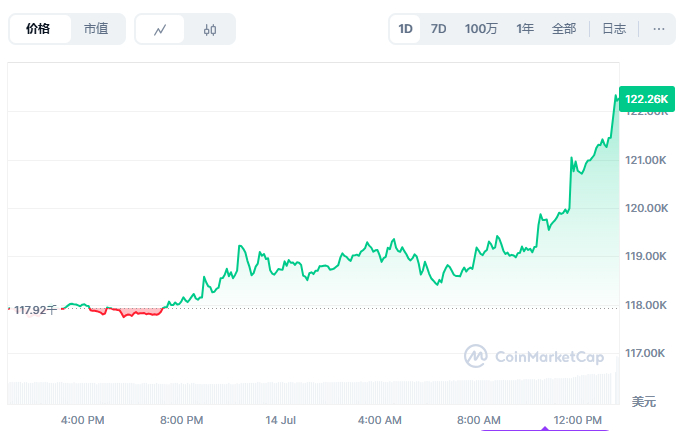Select the 1D time range
Viewport: 683px width, 431px height.
406,29
